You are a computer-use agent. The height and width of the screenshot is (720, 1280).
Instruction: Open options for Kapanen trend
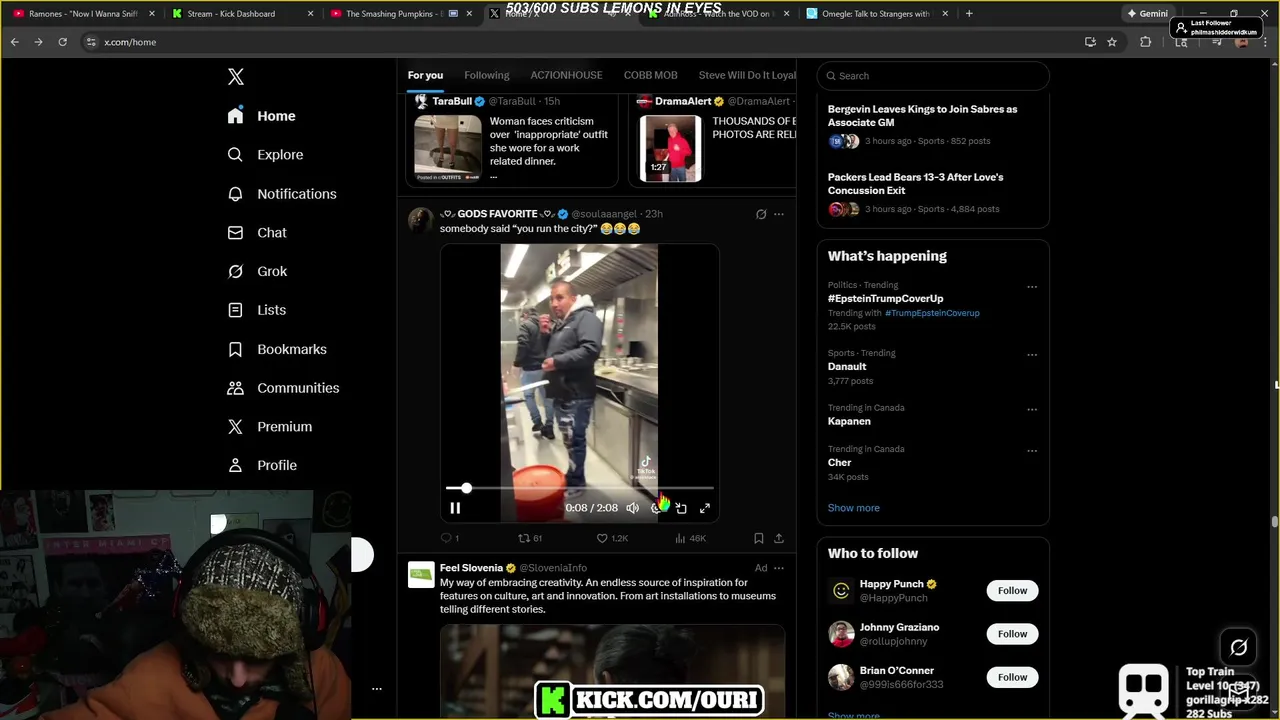(x=1032, y=410)
